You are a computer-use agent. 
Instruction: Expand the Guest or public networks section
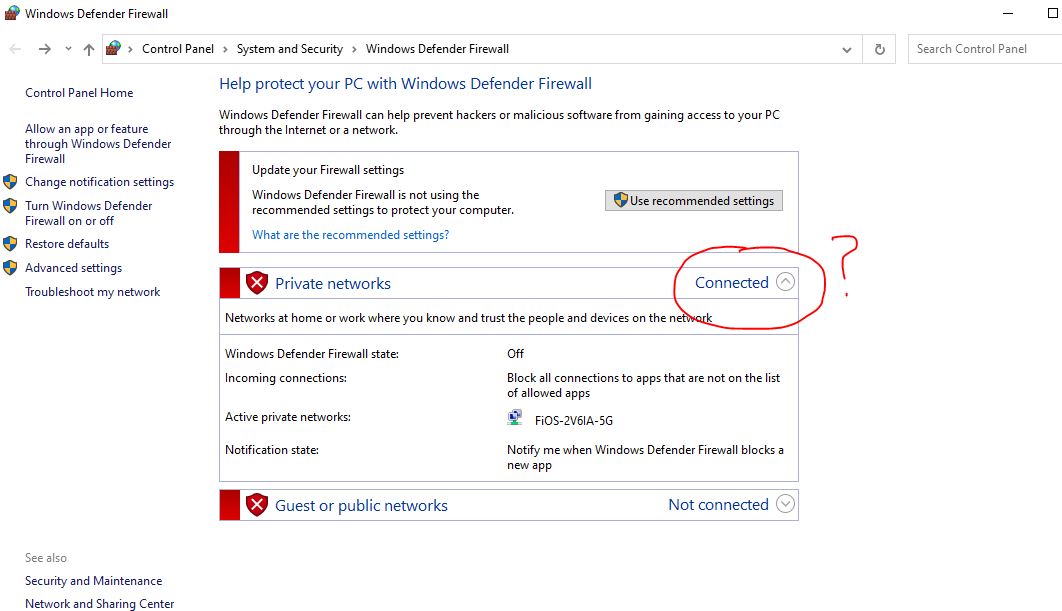pyautogui.click(x=785, y=504)
